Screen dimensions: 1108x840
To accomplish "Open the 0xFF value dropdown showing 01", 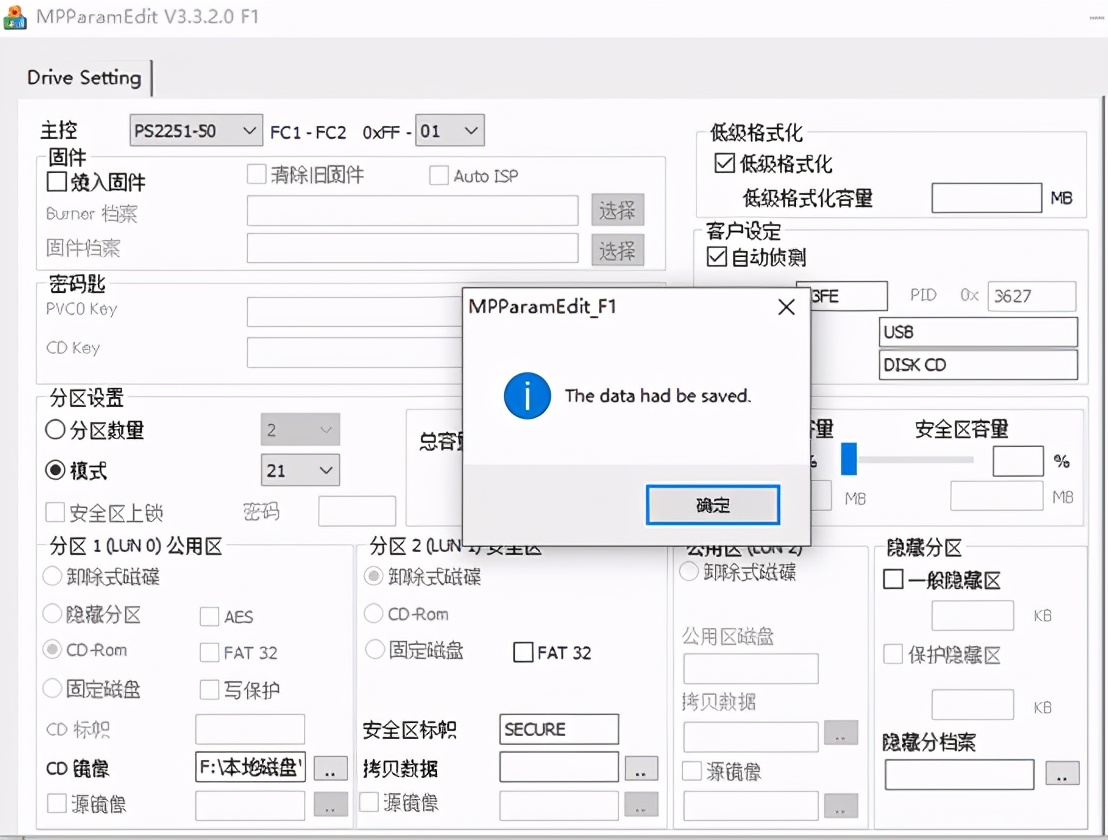I will point(450,130).
